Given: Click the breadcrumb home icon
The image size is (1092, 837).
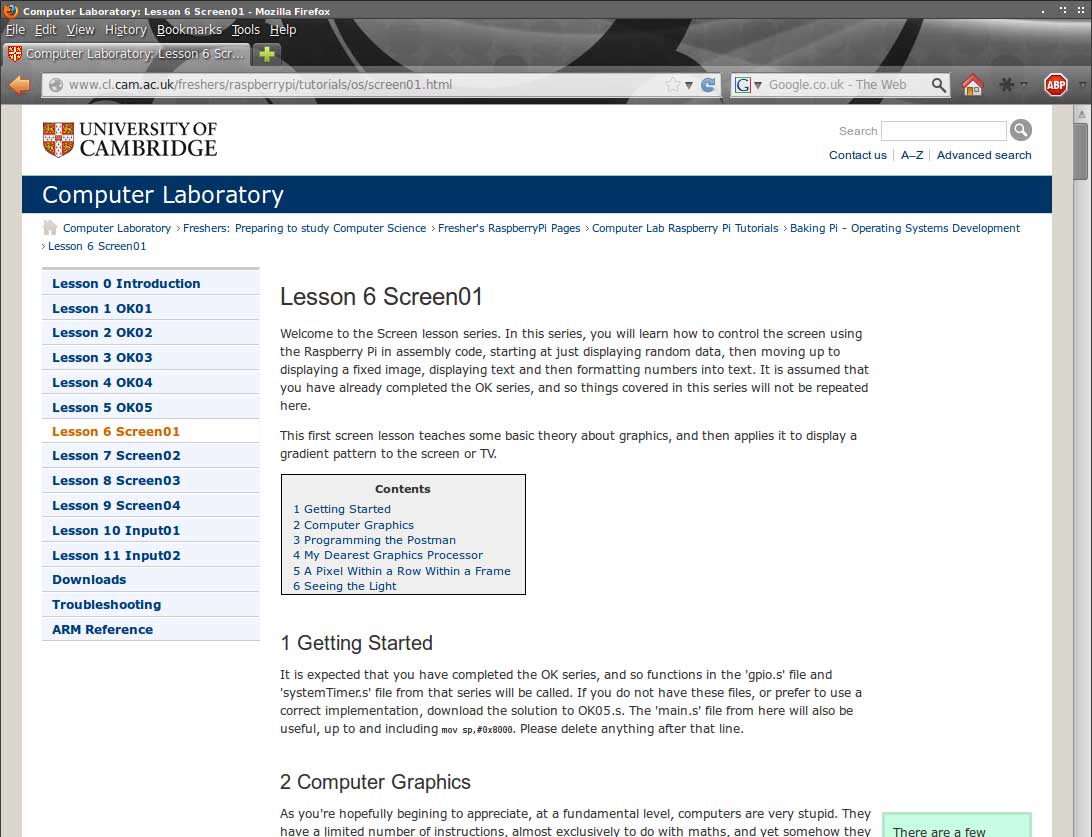Looking at the screenshot, I should [x=49, y=228].
